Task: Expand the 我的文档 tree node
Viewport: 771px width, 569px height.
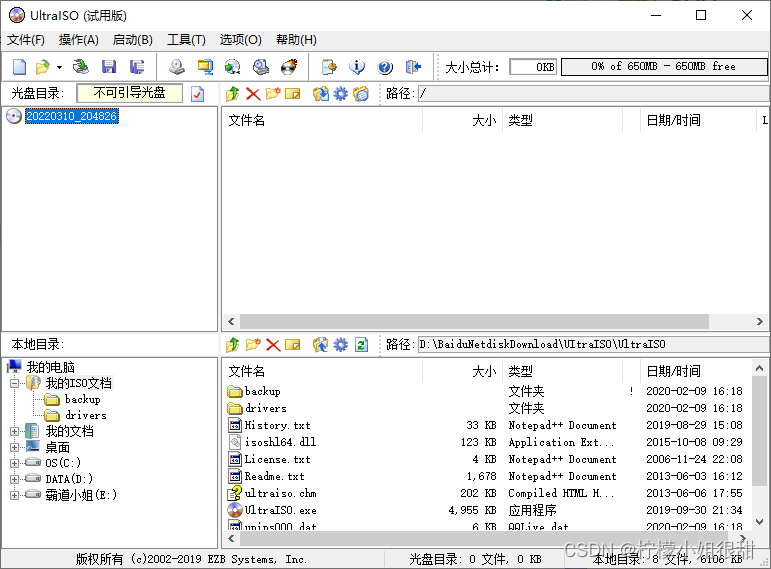Action: tap(15, 431)
